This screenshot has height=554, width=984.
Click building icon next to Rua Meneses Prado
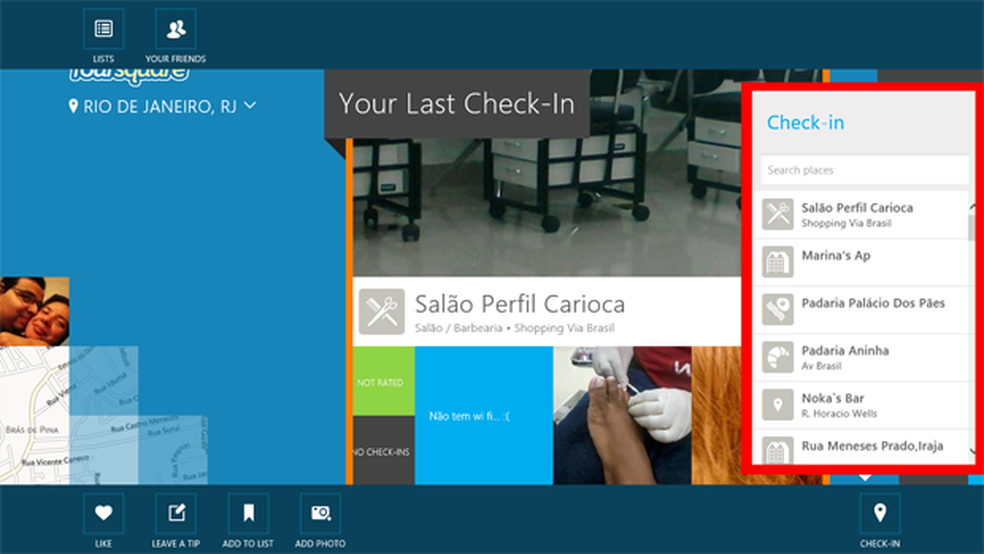[778, 450]
